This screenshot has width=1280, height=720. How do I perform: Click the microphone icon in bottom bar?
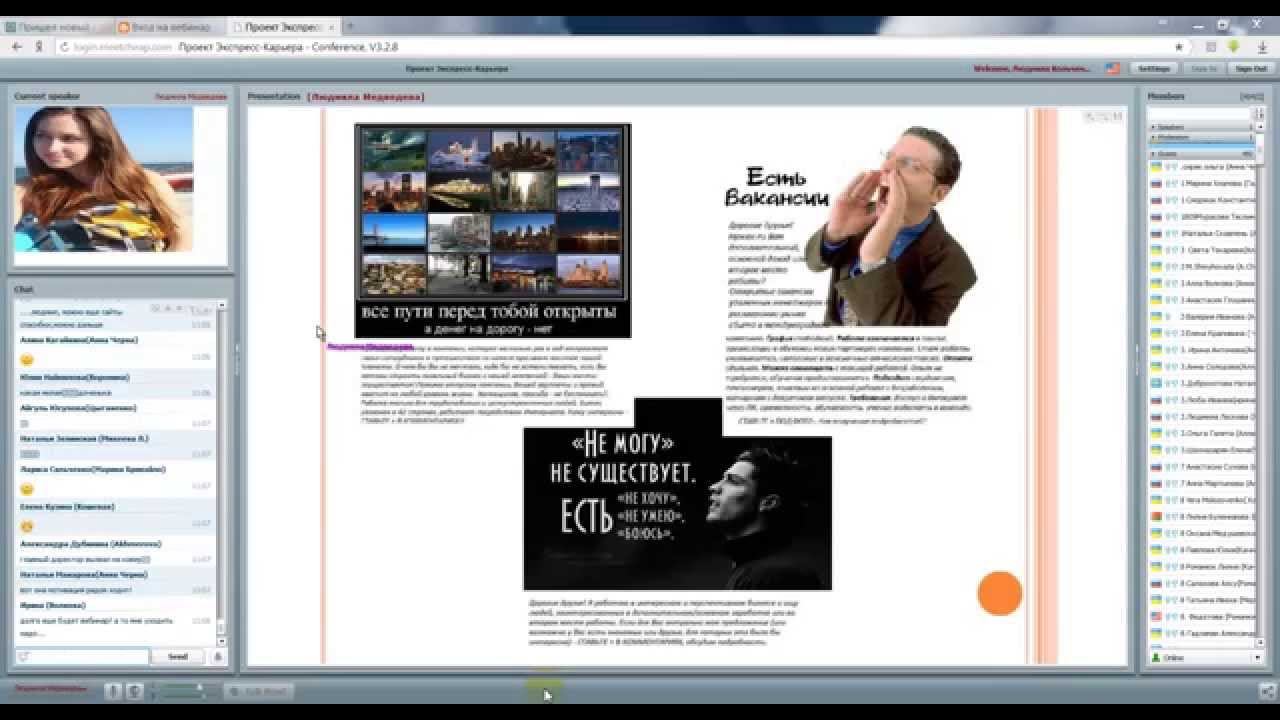(x=113, y=691)
